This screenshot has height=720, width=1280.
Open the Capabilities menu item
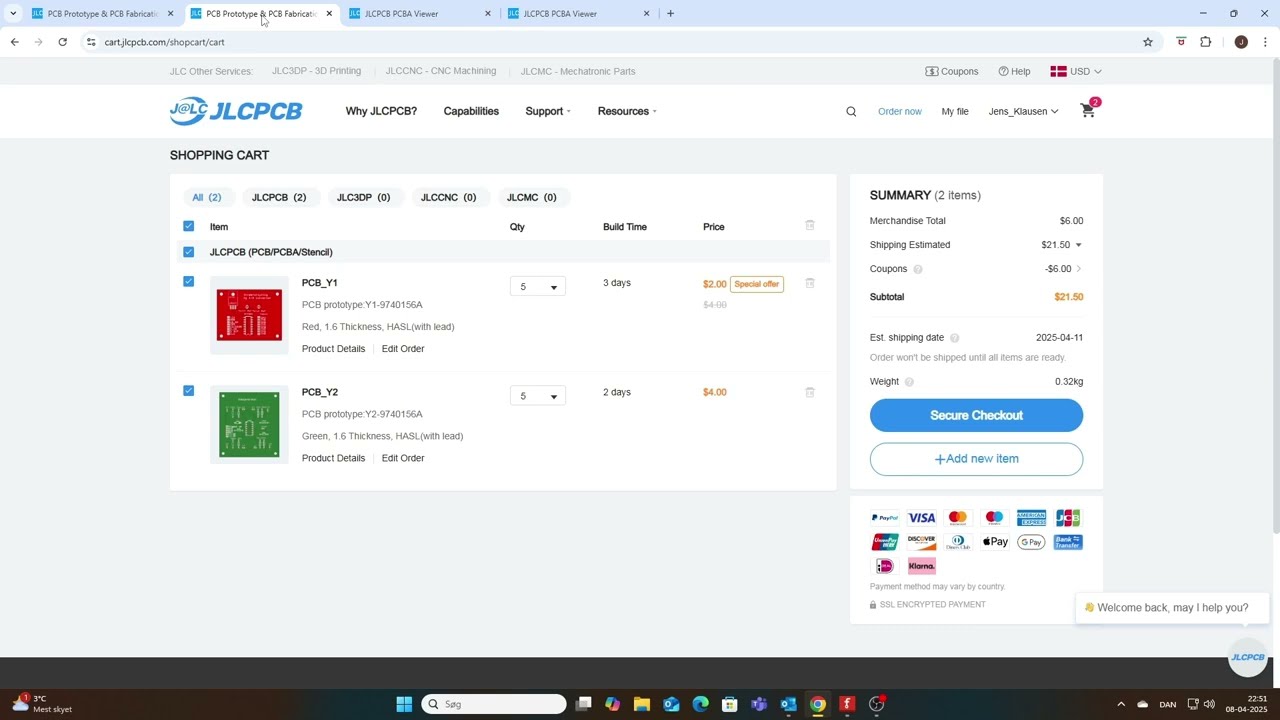tap(471, 111)
